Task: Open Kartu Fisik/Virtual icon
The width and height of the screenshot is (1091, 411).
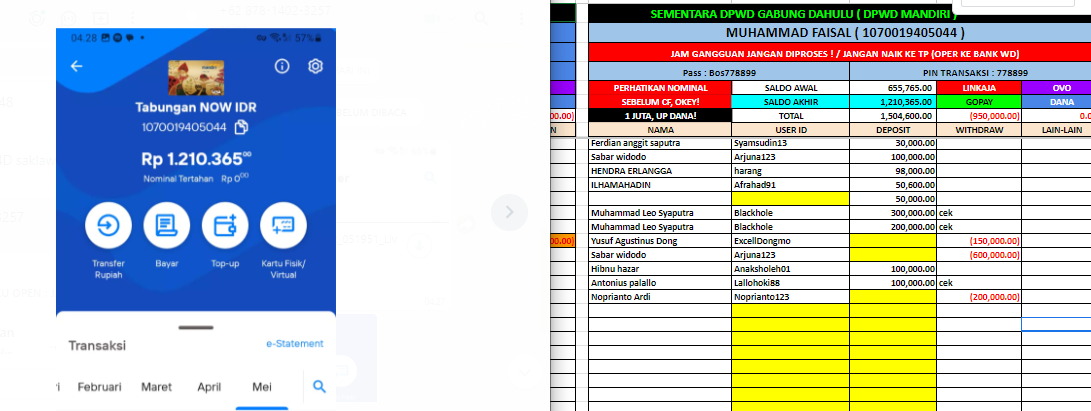Action: 283,225
